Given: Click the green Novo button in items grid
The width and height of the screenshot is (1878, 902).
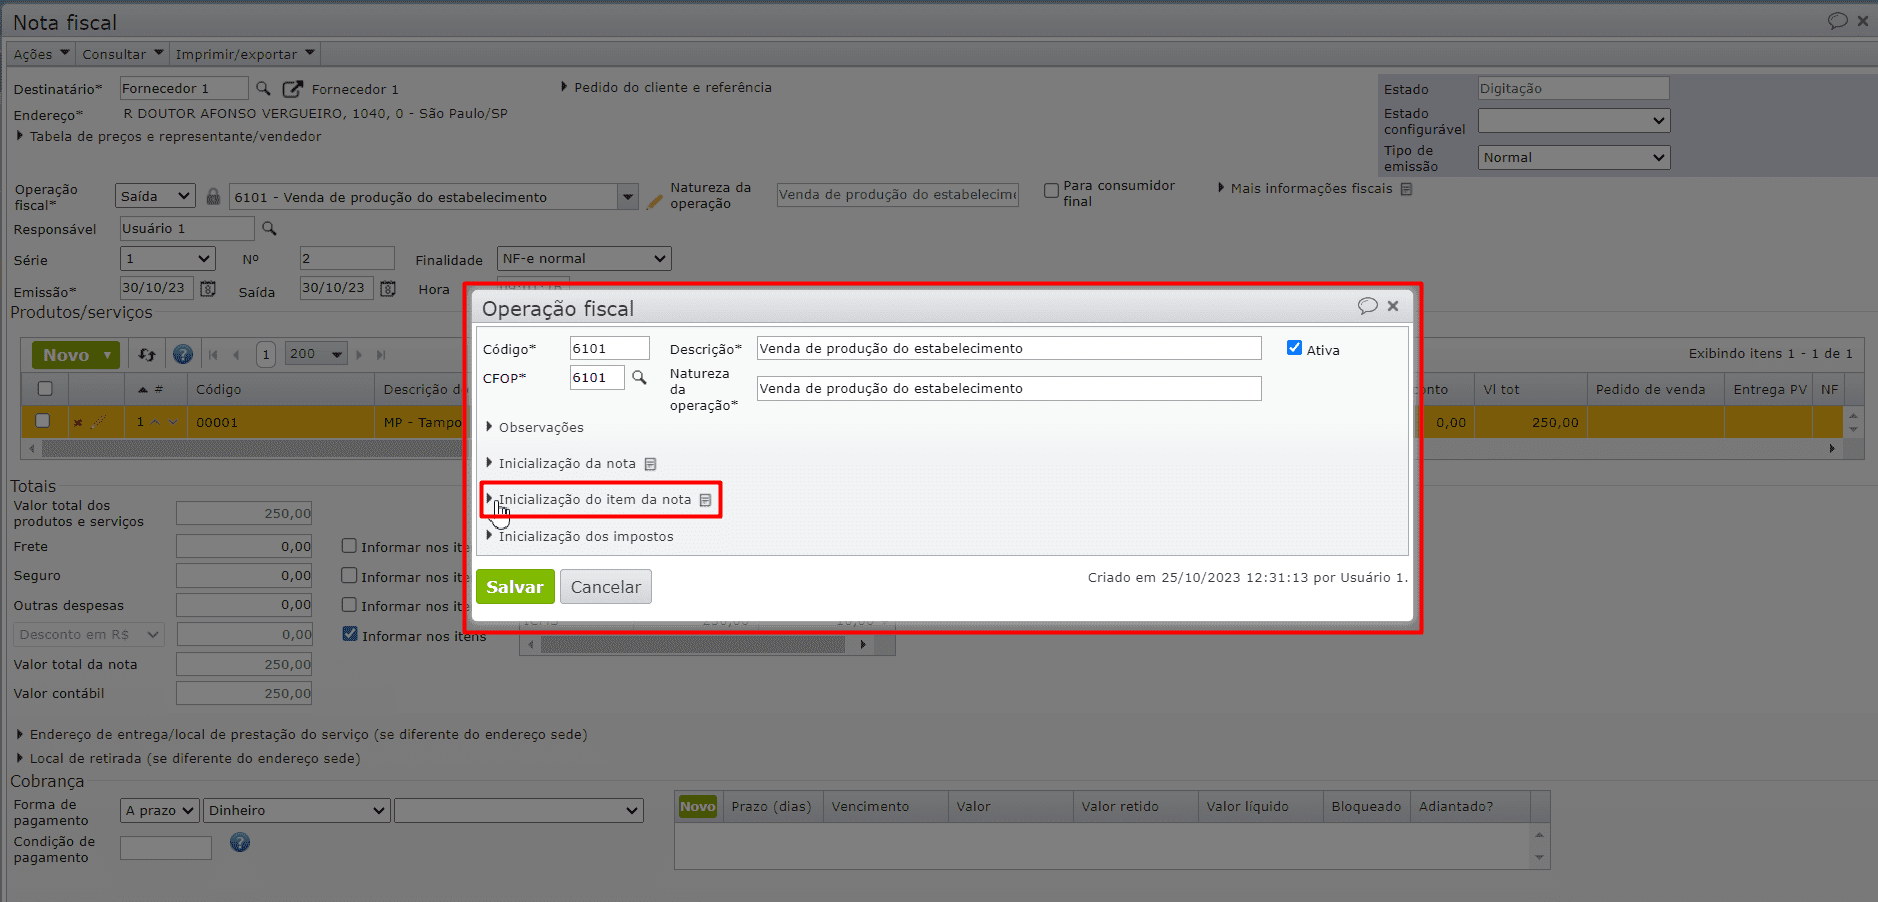Looking at the screenshot, I should (76, 355).
